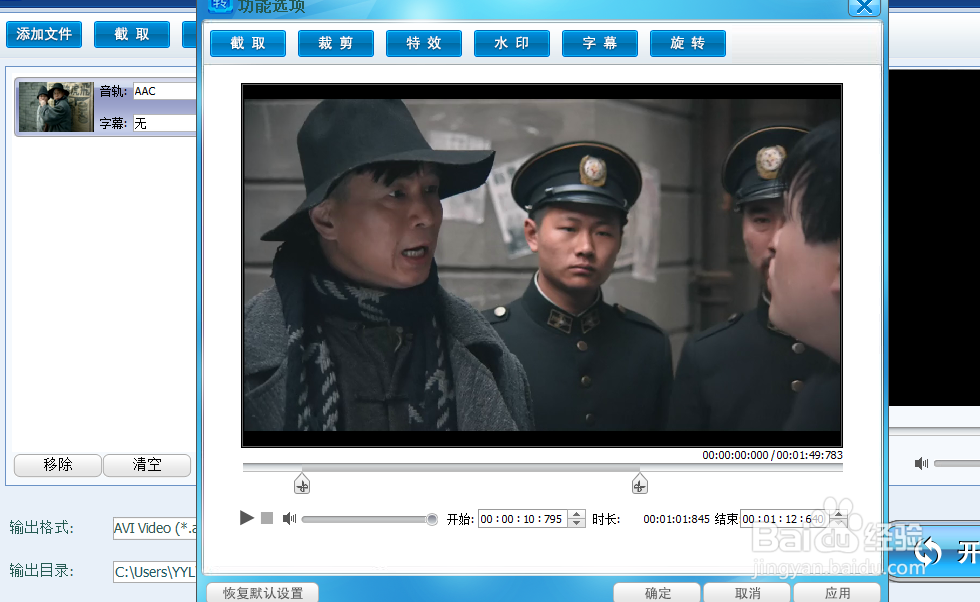Increase the end time with up arrow
This screenshot has width=980, height=602.
click(838, 514)
